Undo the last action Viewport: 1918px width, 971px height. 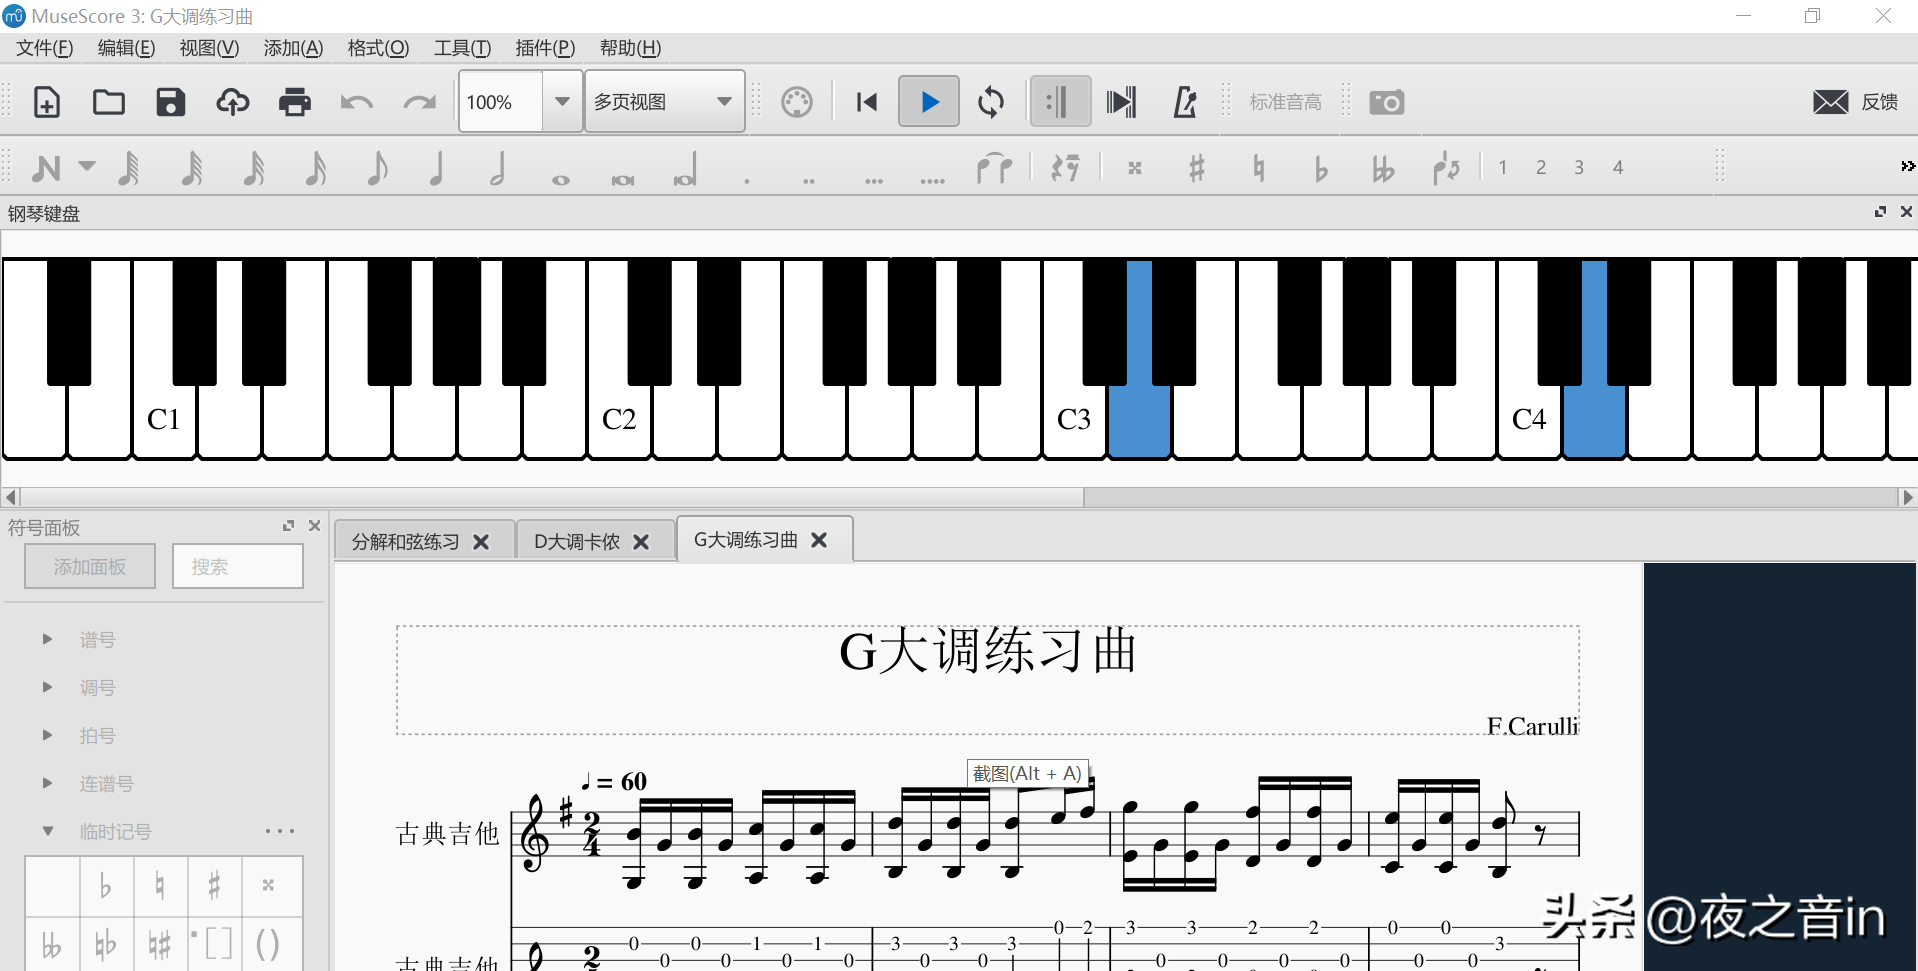[357, 102]
